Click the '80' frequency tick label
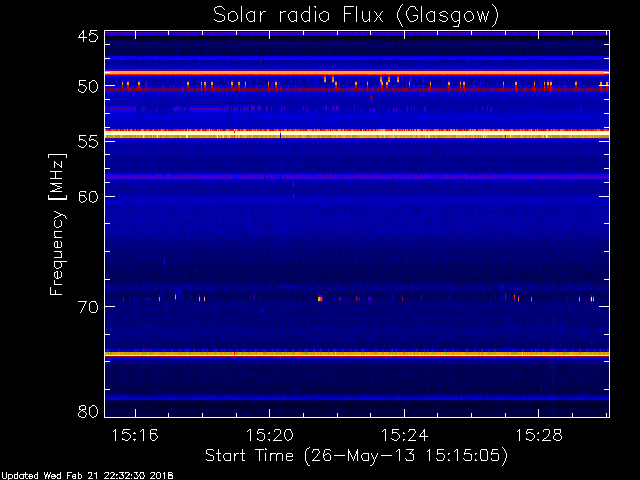640x480 pixels. 88,411
